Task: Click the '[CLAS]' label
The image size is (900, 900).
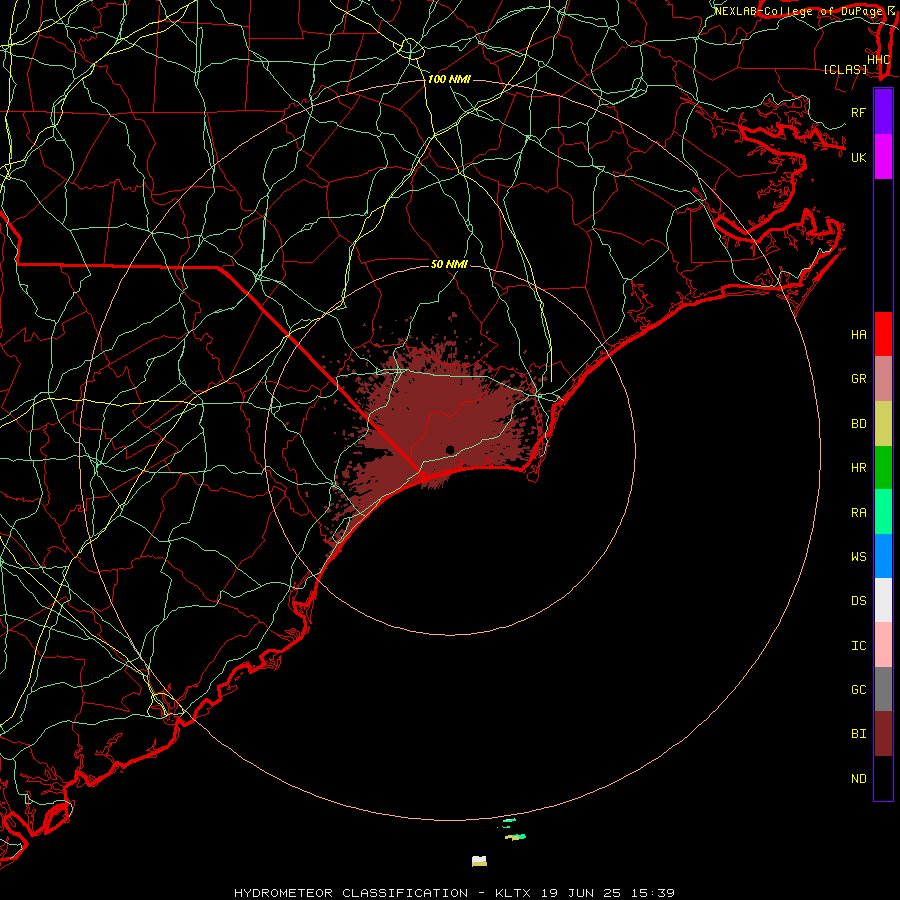Action: [x=845, y=70]
